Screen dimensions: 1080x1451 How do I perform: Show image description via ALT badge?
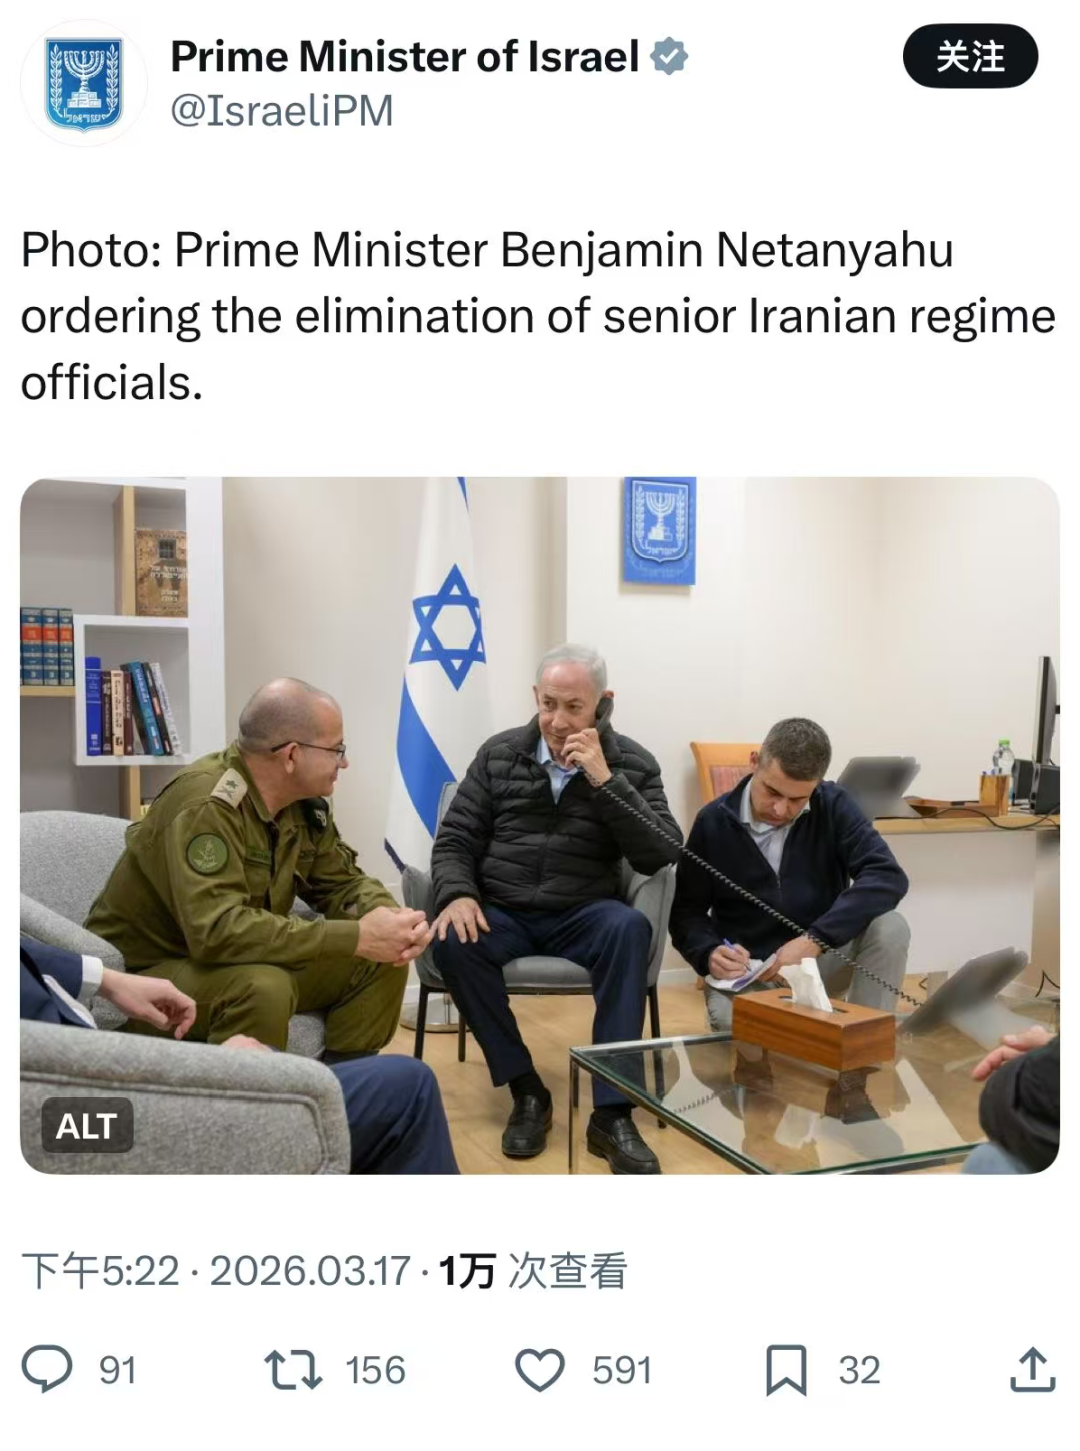click(x=87, y=1126)
